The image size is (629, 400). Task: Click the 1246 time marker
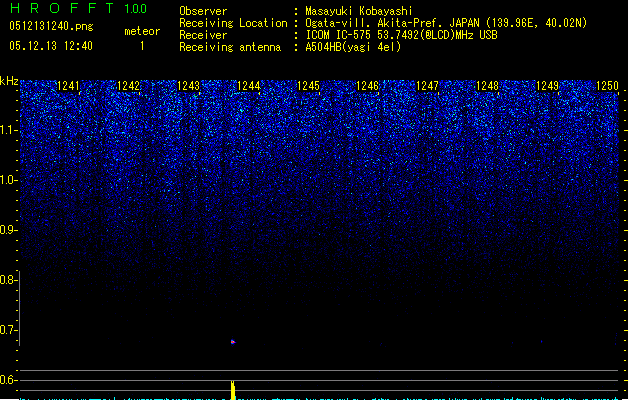point(367,86)
